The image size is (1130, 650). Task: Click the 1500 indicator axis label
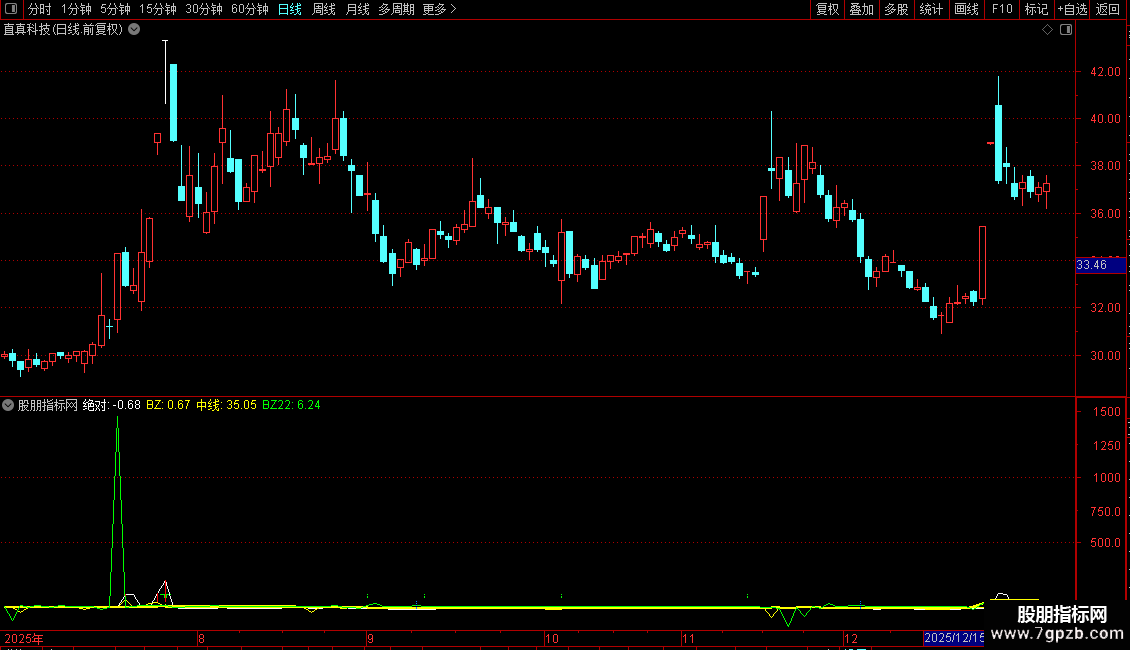(x=1106, y=411)
